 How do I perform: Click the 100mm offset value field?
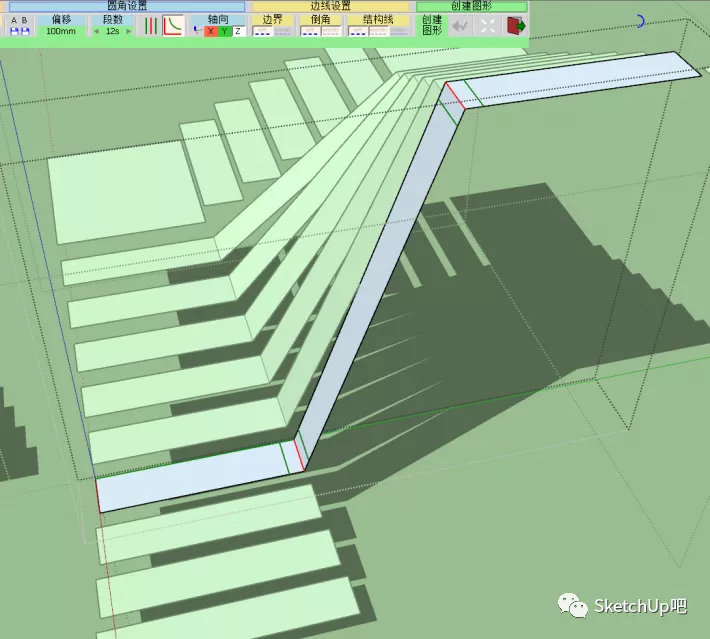coord(61,31)
